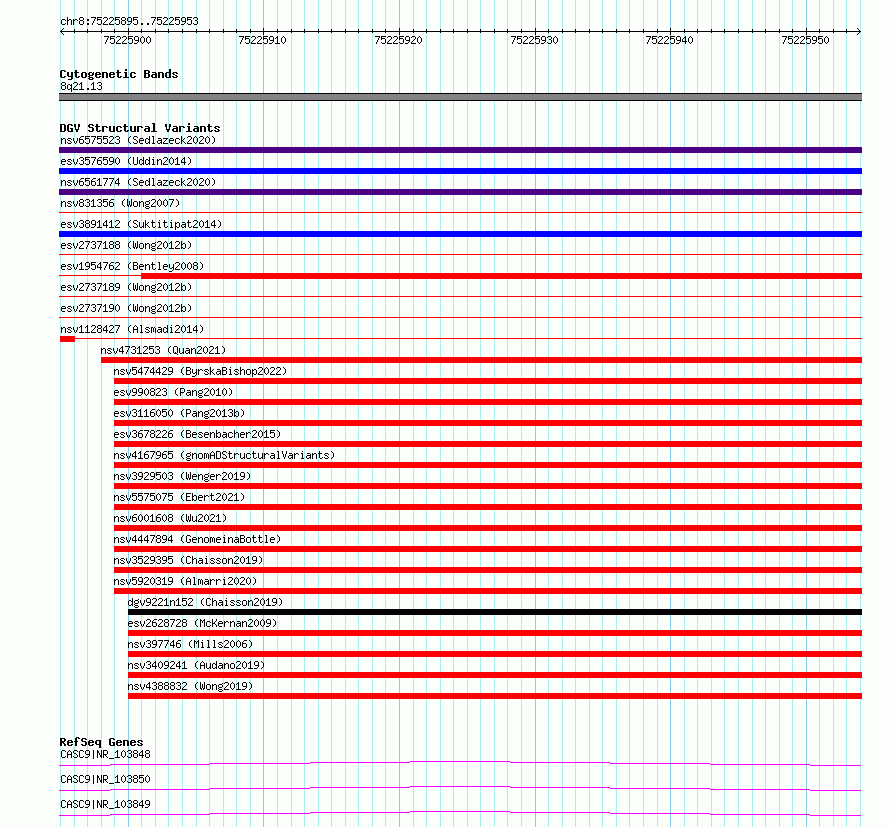Screen dimensions: 890x827
Task: Click the 75225940 ruler position label
Action: (x=669, y=40)
